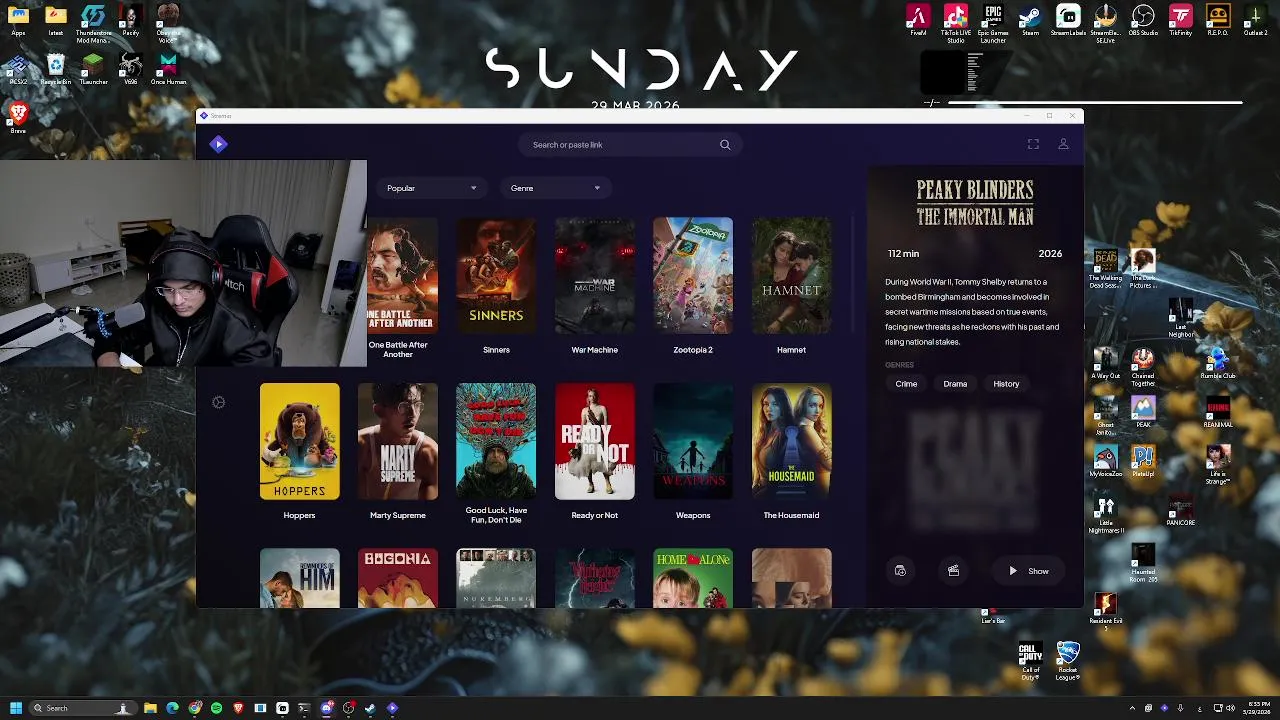Screen dimensions: 1280x720
Task: Open Outlast 2 desktop shortcut
Action: (x=1256, y=21)
